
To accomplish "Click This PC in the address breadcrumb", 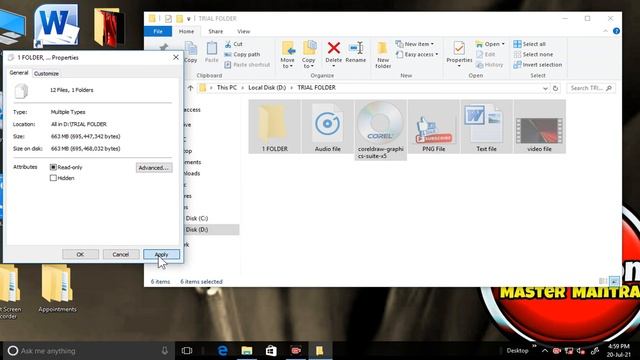I will point(227,88).
